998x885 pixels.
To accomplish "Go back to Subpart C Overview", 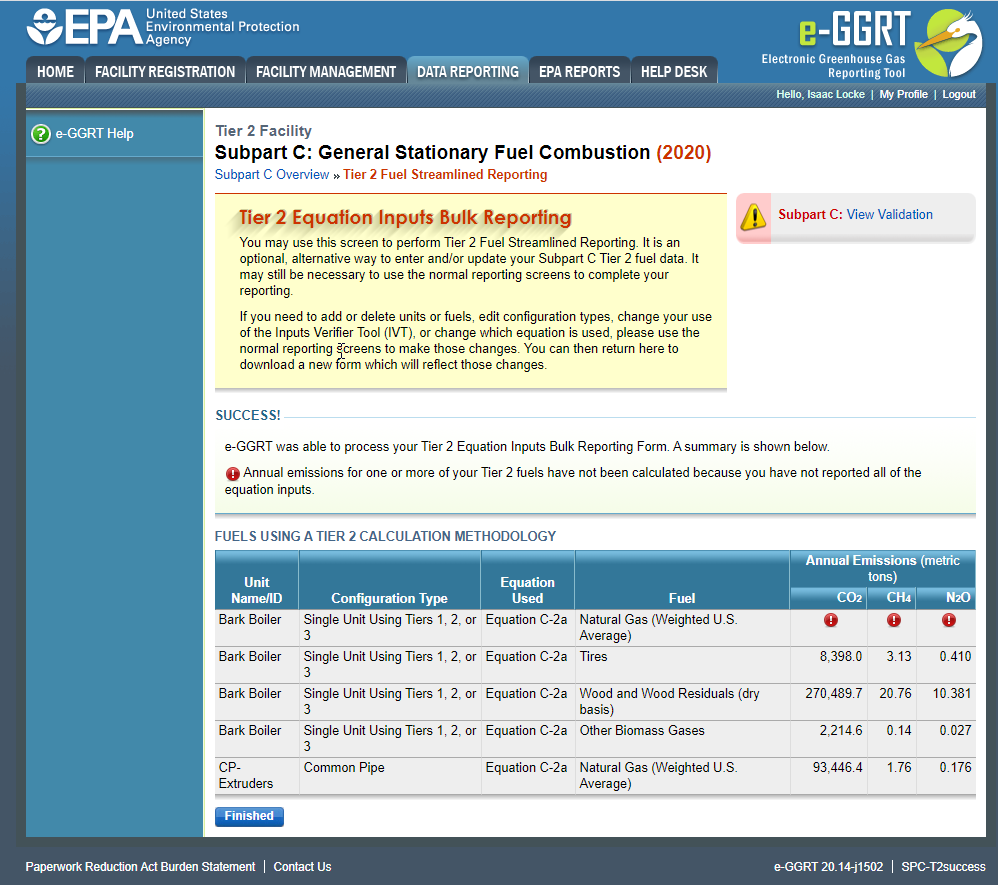I will [x=272, y=174].
